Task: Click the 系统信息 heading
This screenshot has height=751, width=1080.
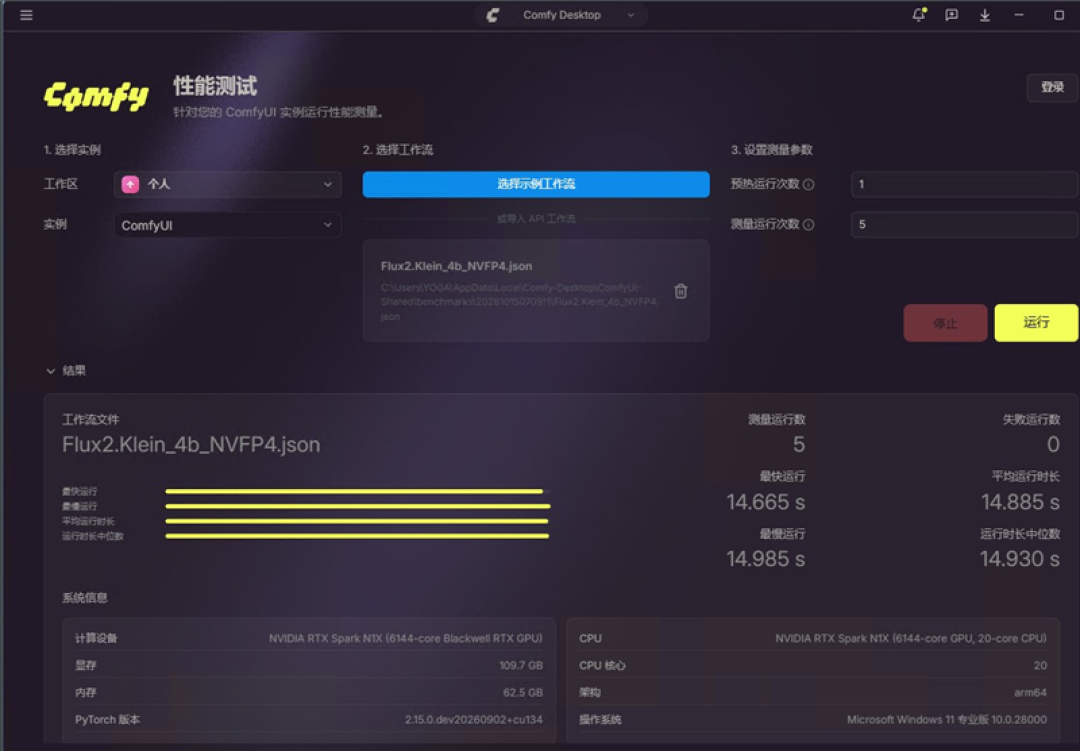Action: point(85,598)
